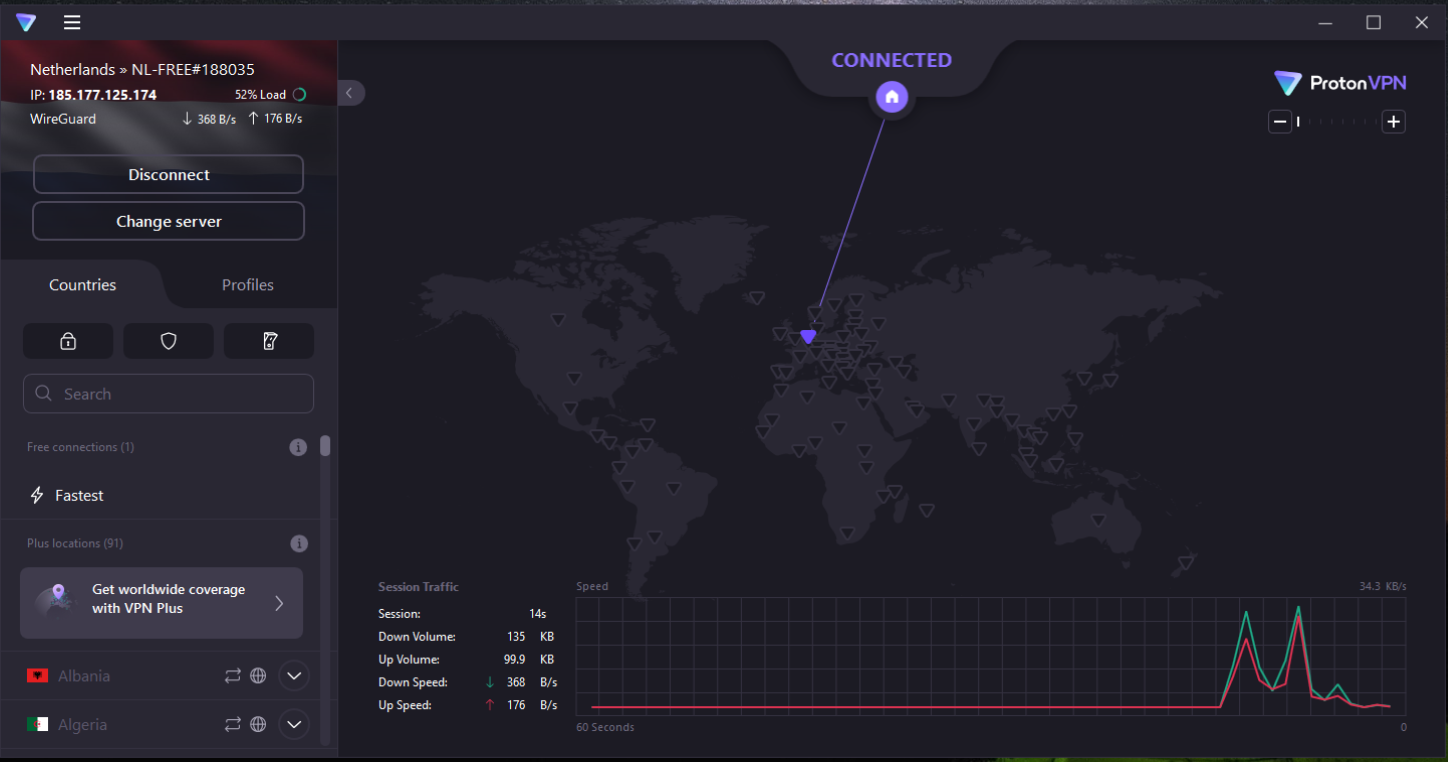Click the Search field
The height and width of the screenshot is (762, 1448).
[x=168, y=394]
